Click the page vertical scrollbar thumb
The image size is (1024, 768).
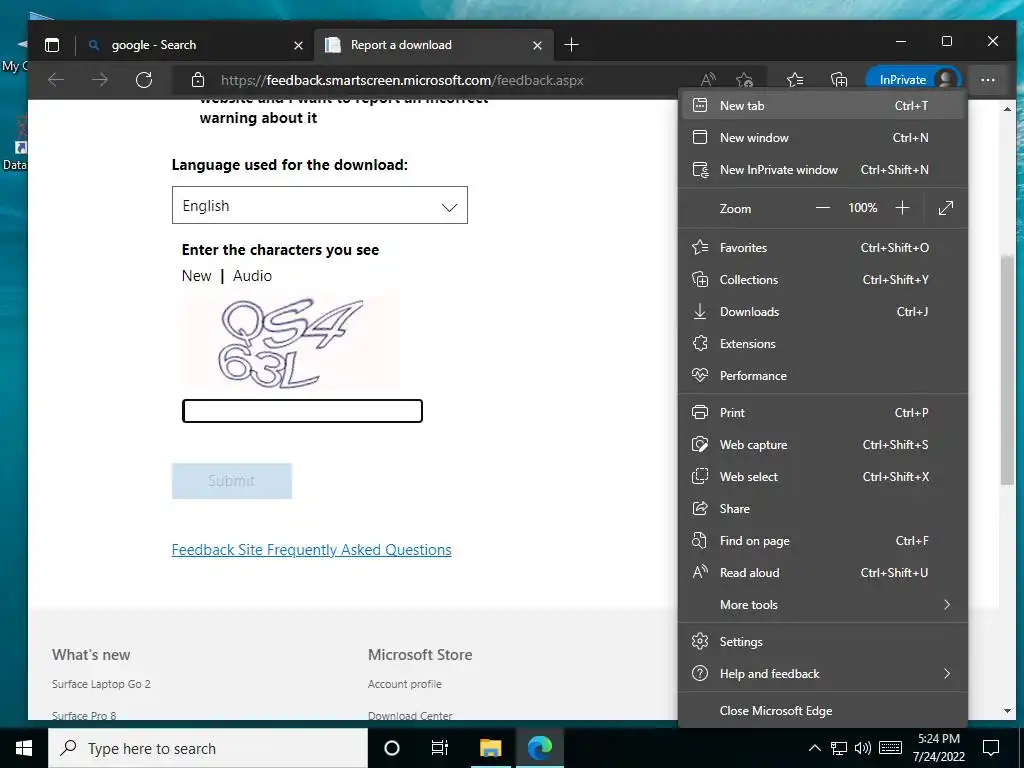1006,369
